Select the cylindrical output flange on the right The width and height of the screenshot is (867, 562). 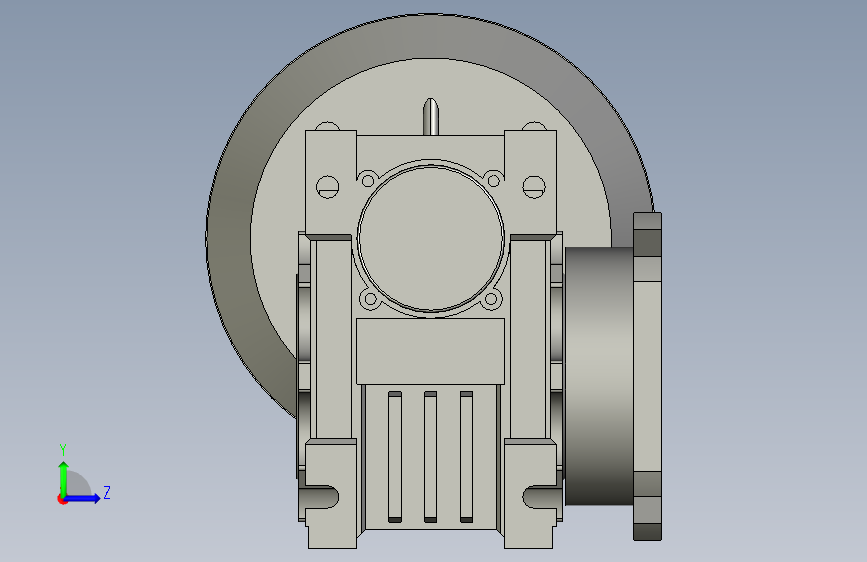[599, 376]
